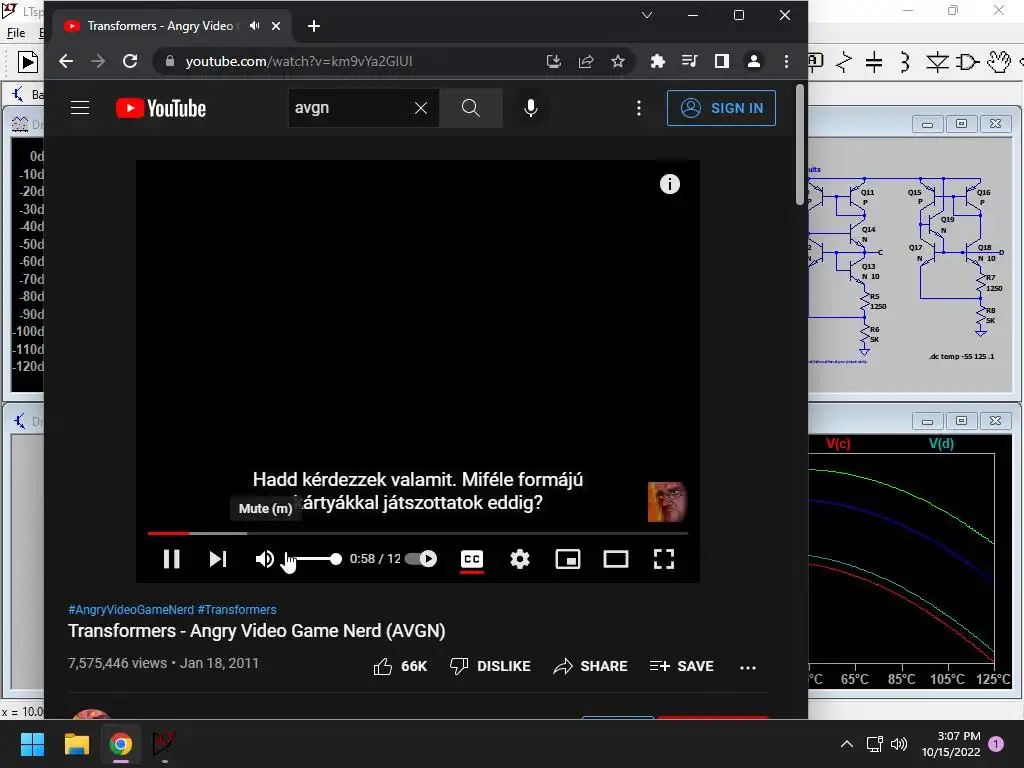Viewport: 1024px width, 768px height.
Task: Toggle the autoplay switch
Action: click(x=421, y=559)
